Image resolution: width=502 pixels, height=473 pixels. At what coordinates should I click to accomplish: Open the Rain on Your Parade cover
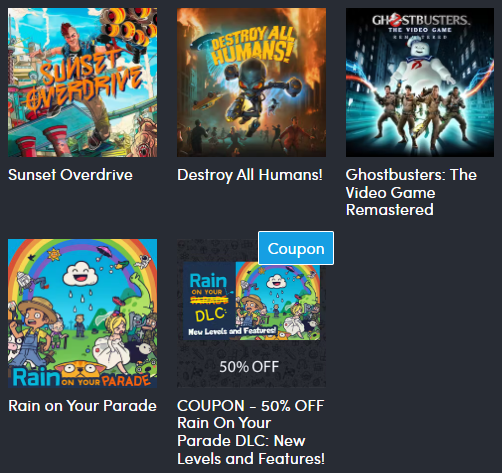82,313
